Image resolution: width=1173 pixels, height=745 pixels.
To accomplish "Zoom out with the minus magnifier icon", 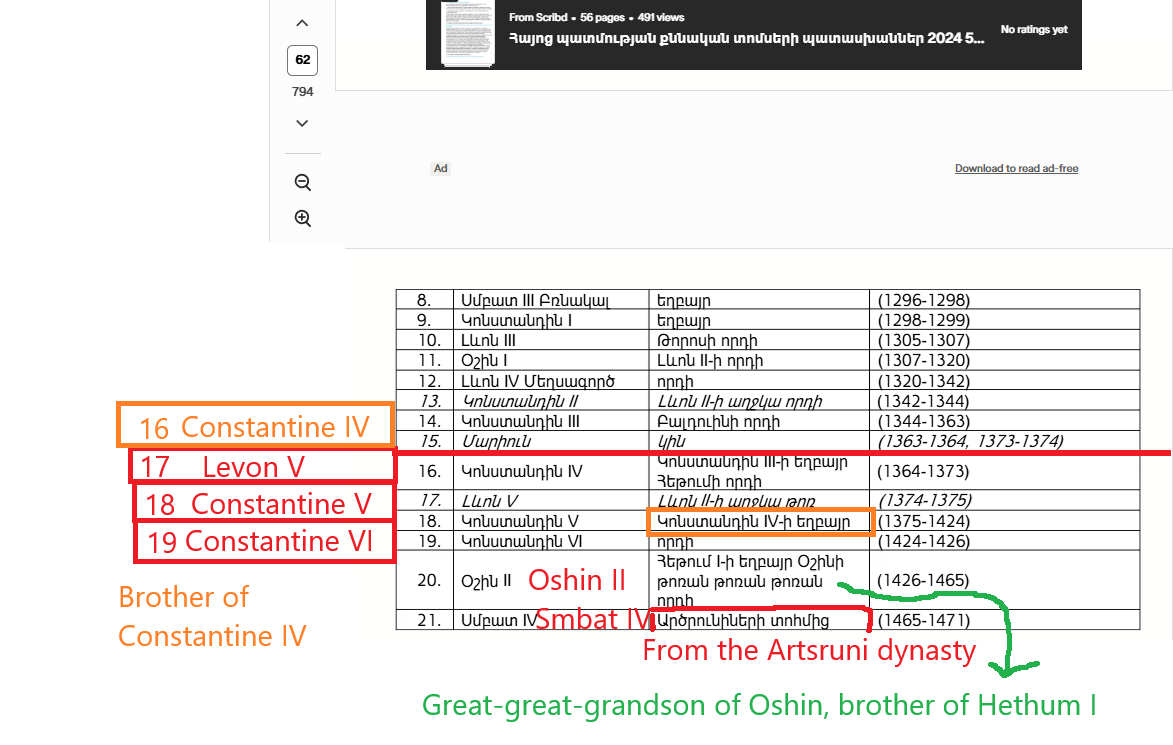I will point(302,183).
